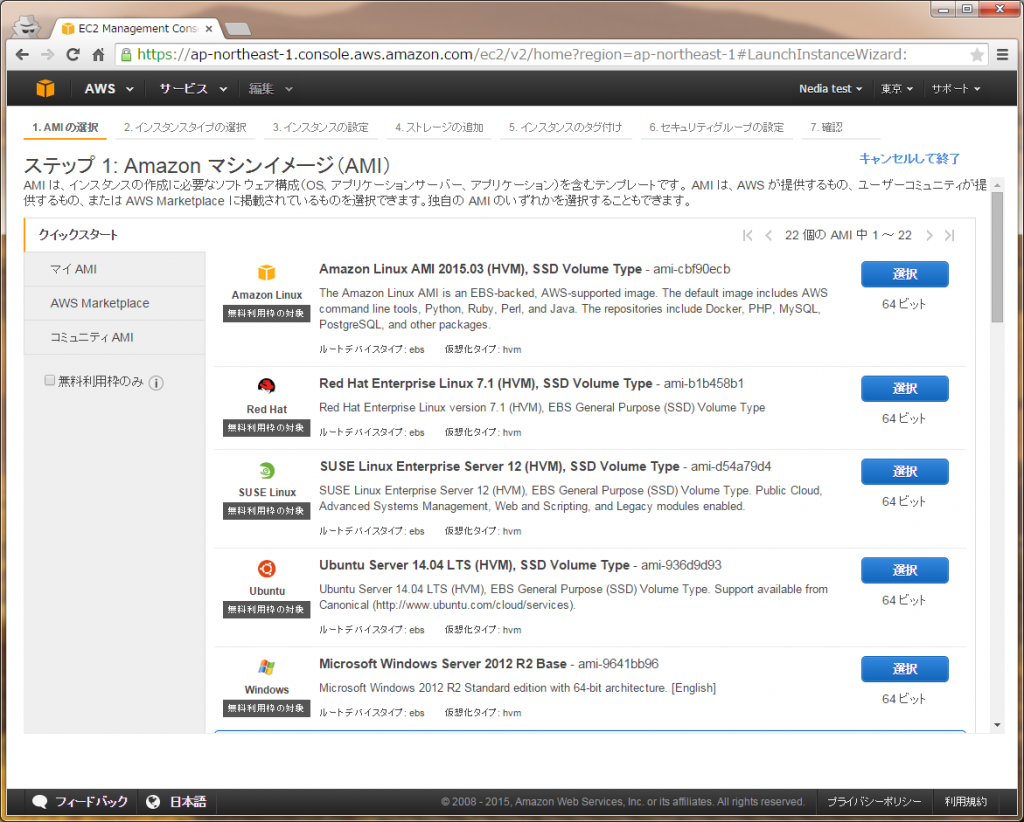Click the incognito spy icon

(x=27, y=26)
